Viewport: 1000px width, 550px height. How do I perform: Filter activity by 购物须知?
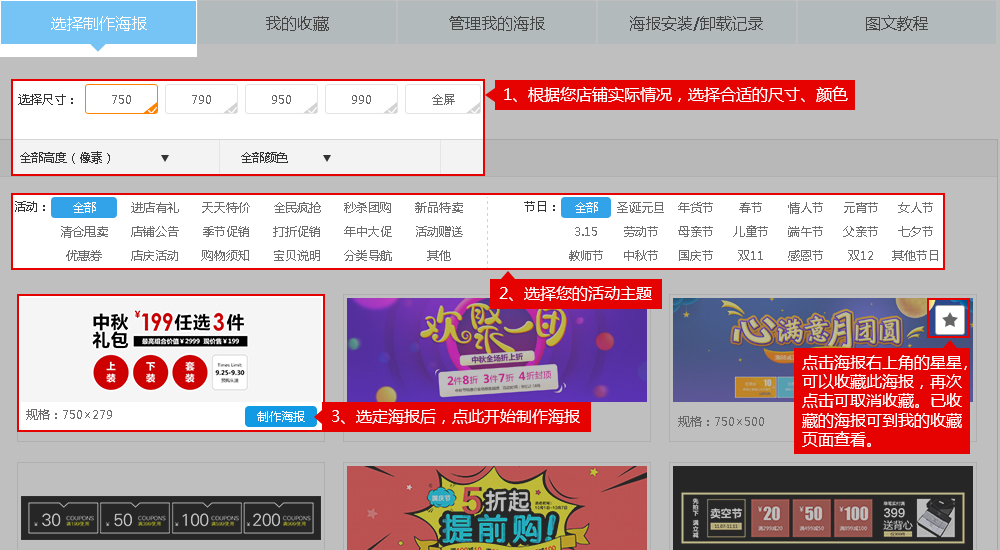[226, 256]
